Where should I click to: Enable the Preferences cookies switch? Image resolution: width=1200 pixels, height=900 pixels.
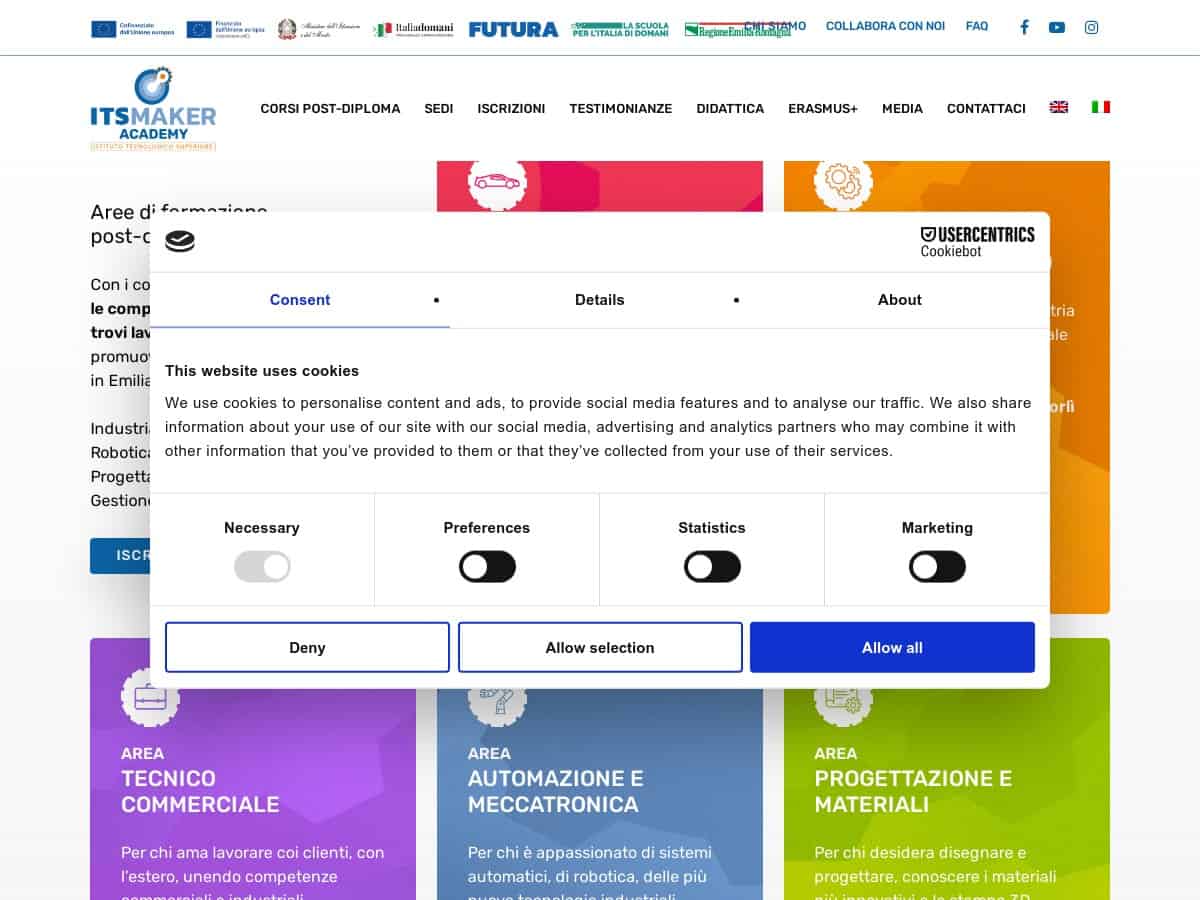pos(487,567)
